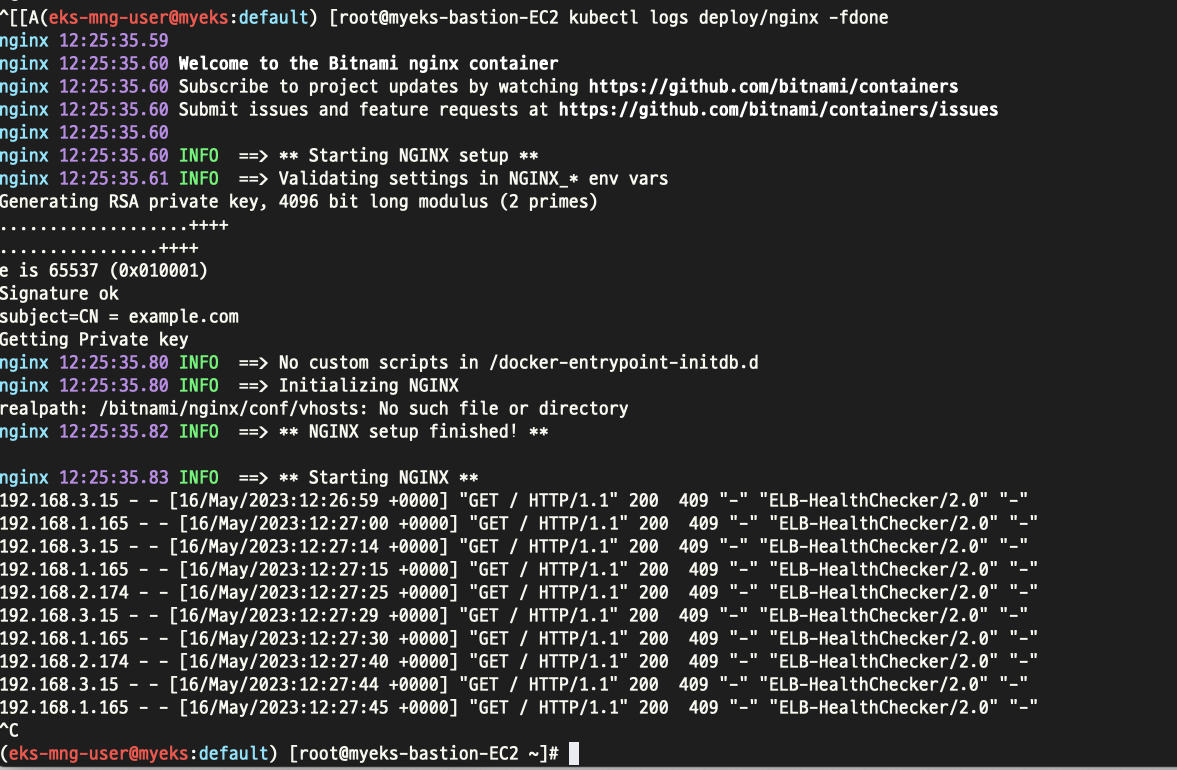Viewport: 1177px width, 770px height.
Task: Click the 'Initializing NGINX' log line
Action: click(x=369, y=386)
